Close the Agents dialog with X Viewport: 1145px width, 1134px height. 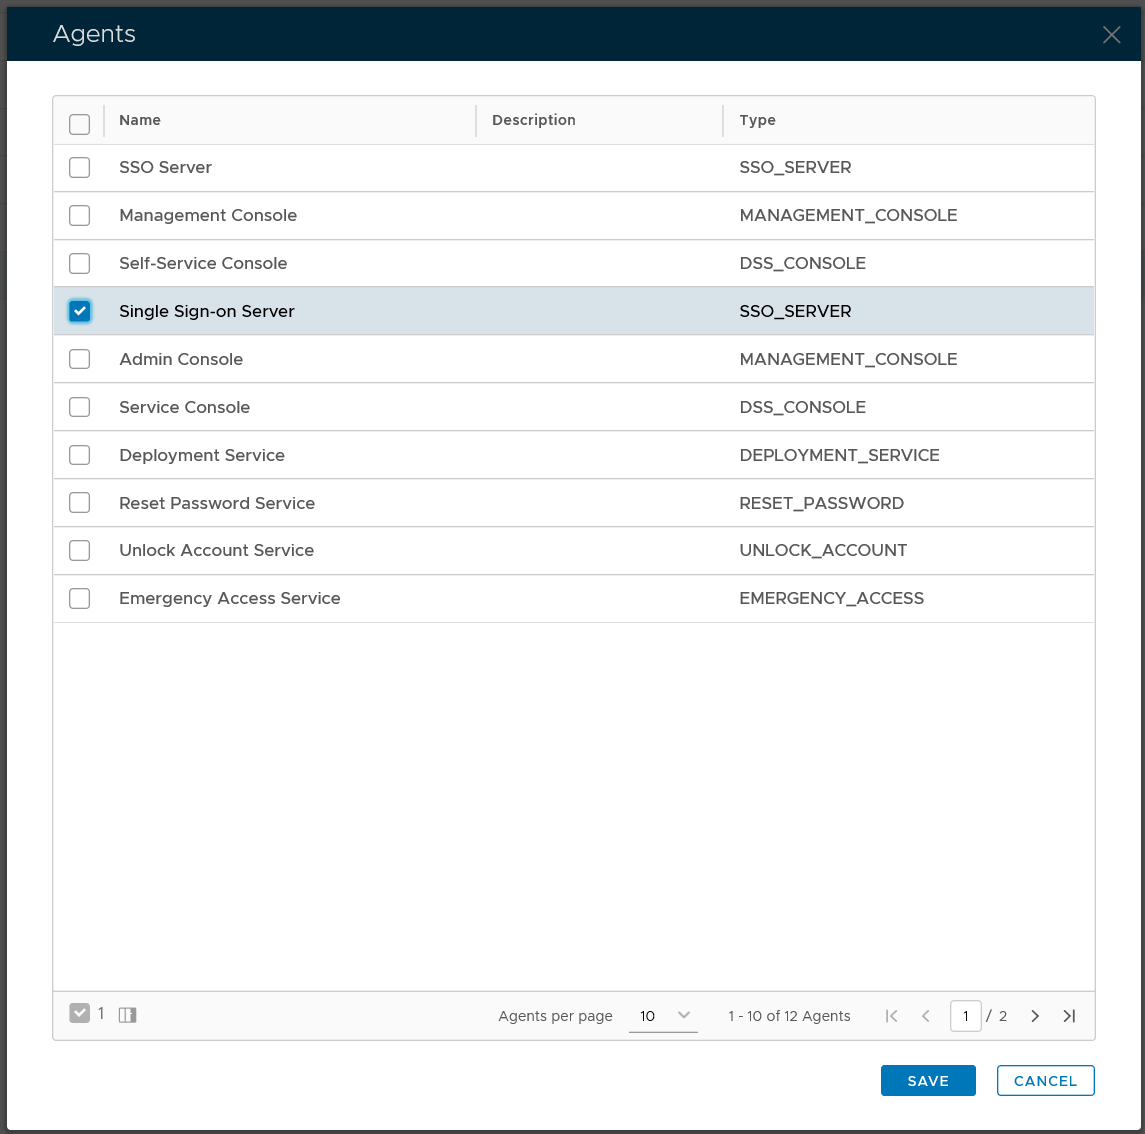1111,35
